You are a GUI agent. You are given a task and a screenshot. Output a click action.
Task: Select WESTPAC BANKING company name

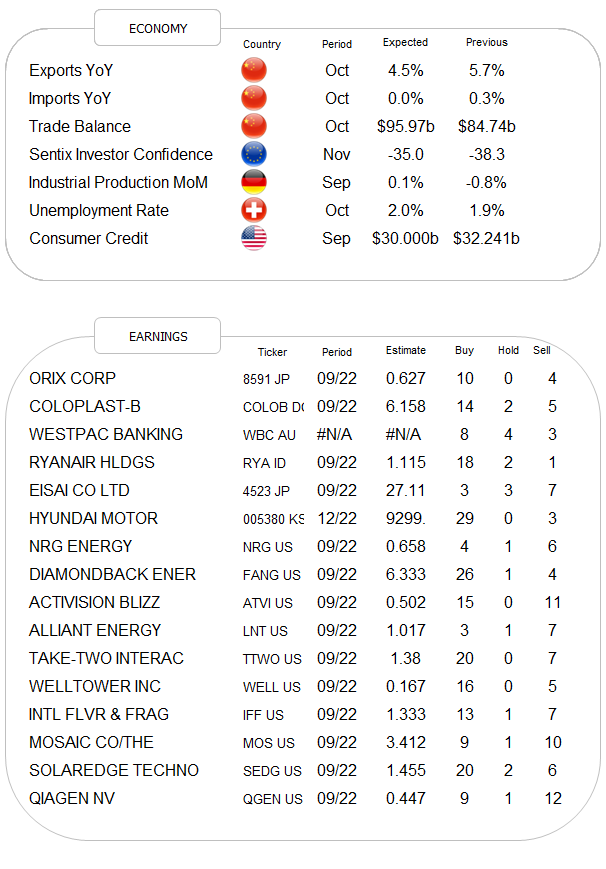106,434
